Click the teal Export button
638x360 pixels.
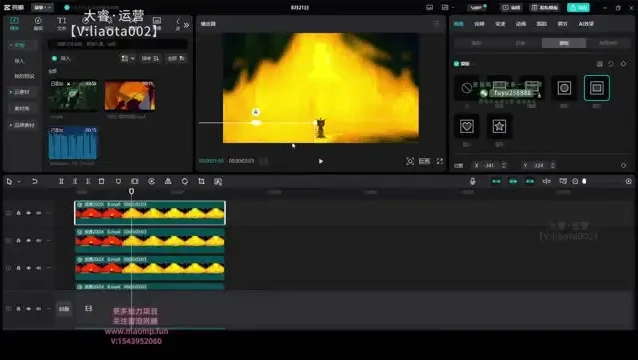tap(578, 7)
